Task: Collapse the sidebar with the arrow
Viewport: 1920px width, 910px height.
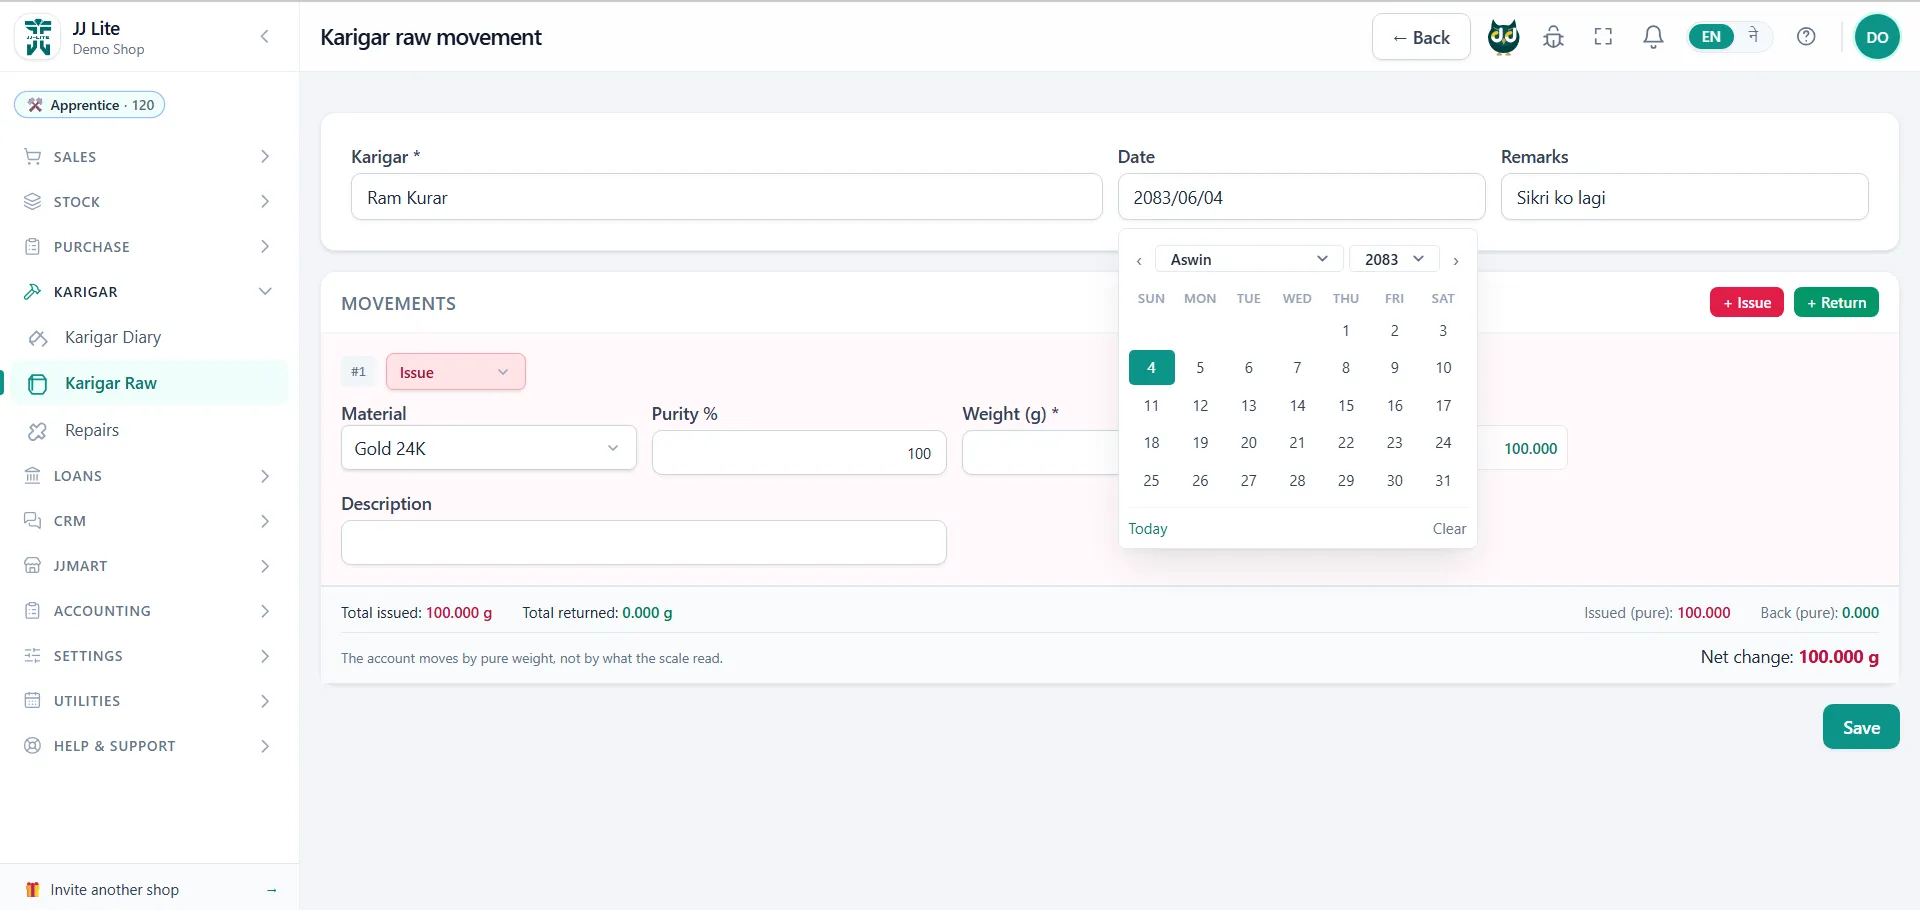Action: (264, 37)
